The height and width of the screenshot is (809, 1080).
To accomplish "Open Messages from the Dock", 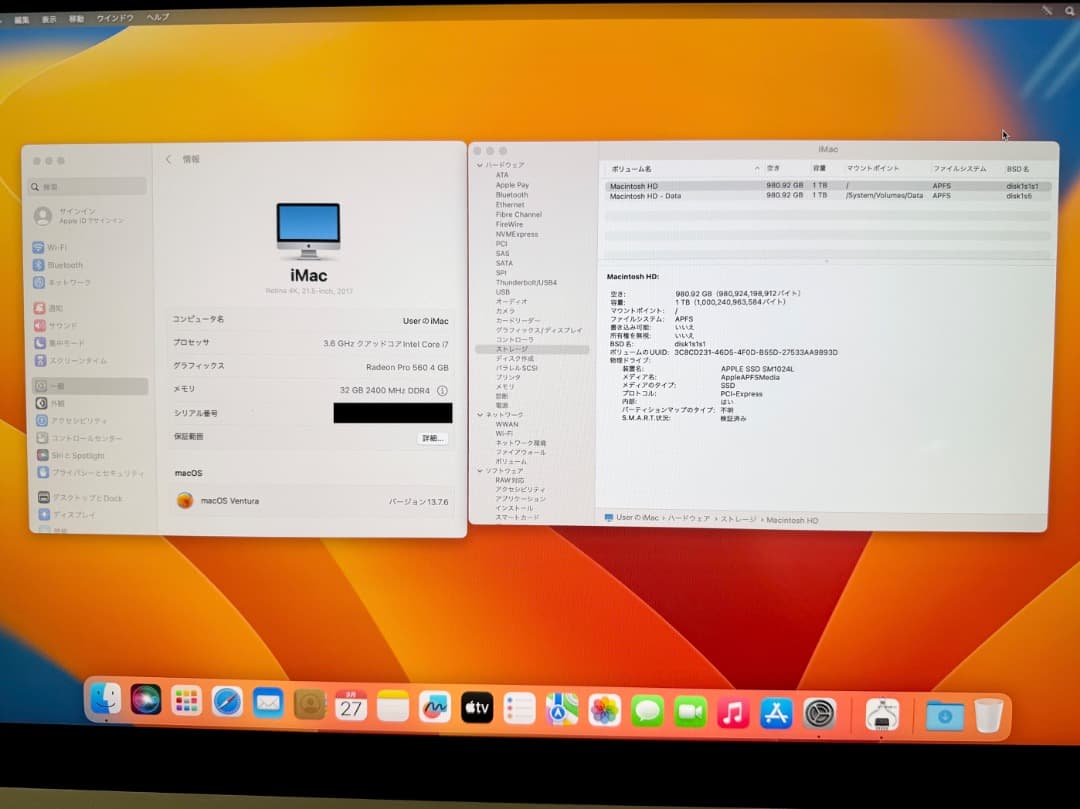I will tap(647, 712).
